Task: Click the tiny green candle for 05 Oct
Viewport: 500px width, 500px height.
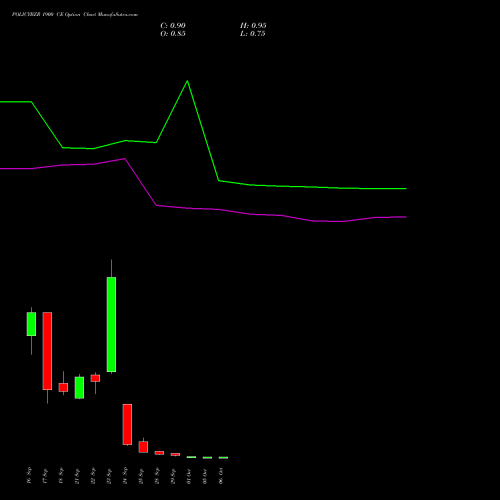Action: click(207, 458)
